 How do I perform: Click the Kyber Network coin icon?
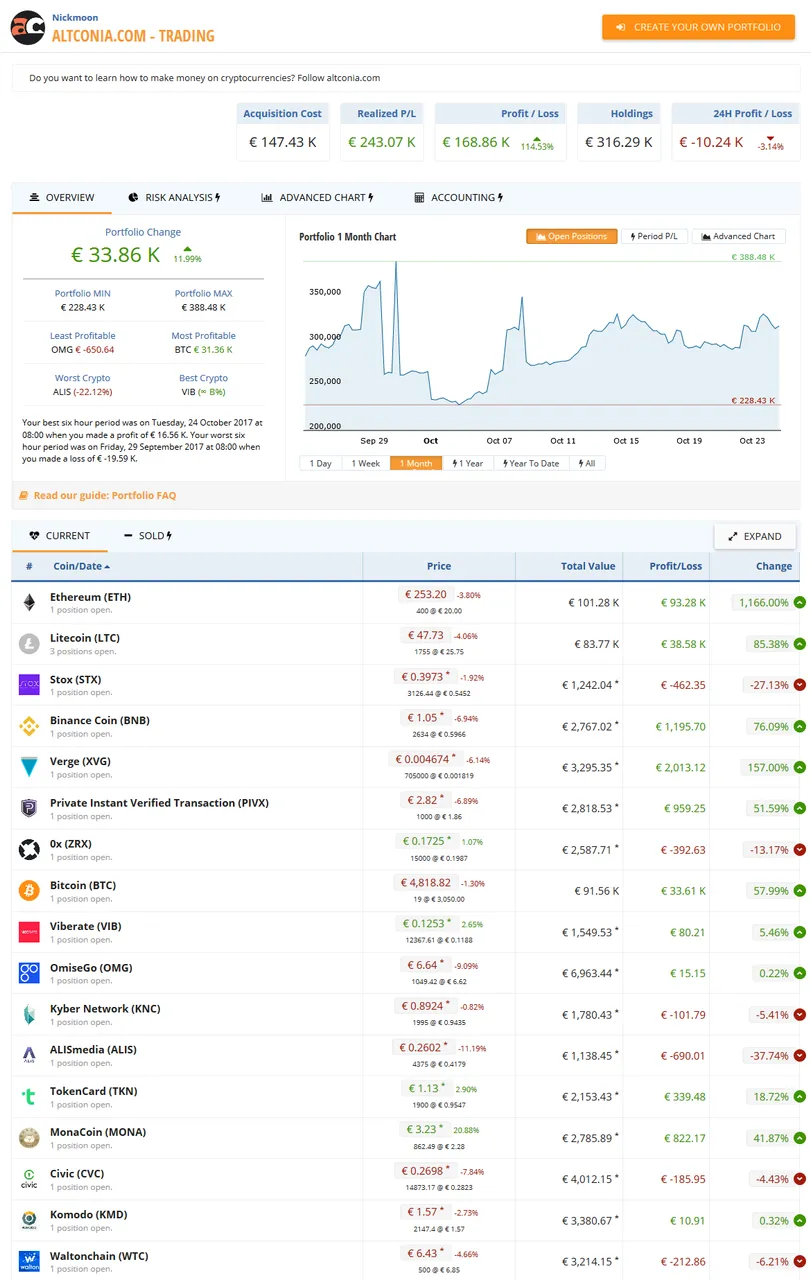click(29, 1014)
